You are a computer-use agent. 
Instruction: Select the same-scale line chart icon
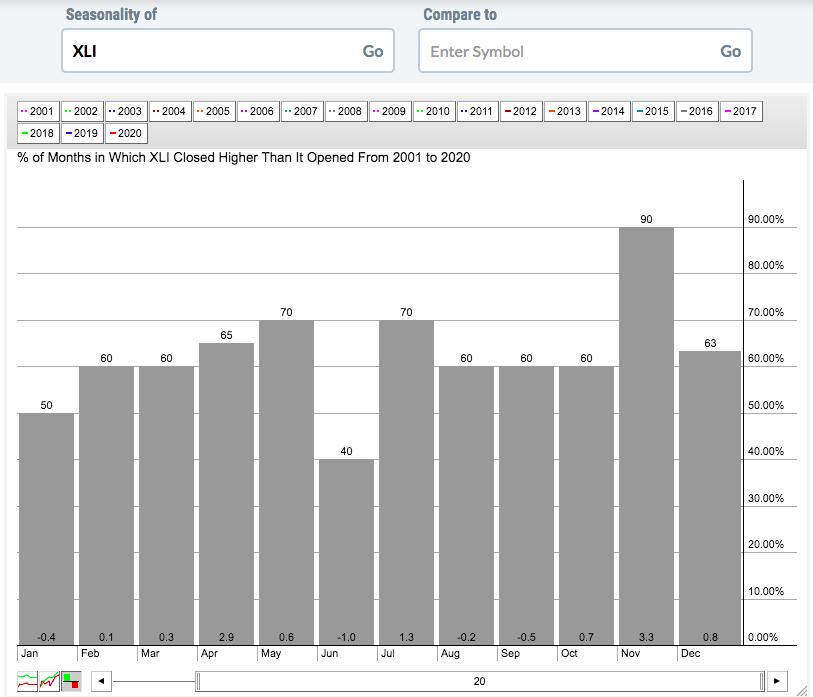(x=49, y=681)
